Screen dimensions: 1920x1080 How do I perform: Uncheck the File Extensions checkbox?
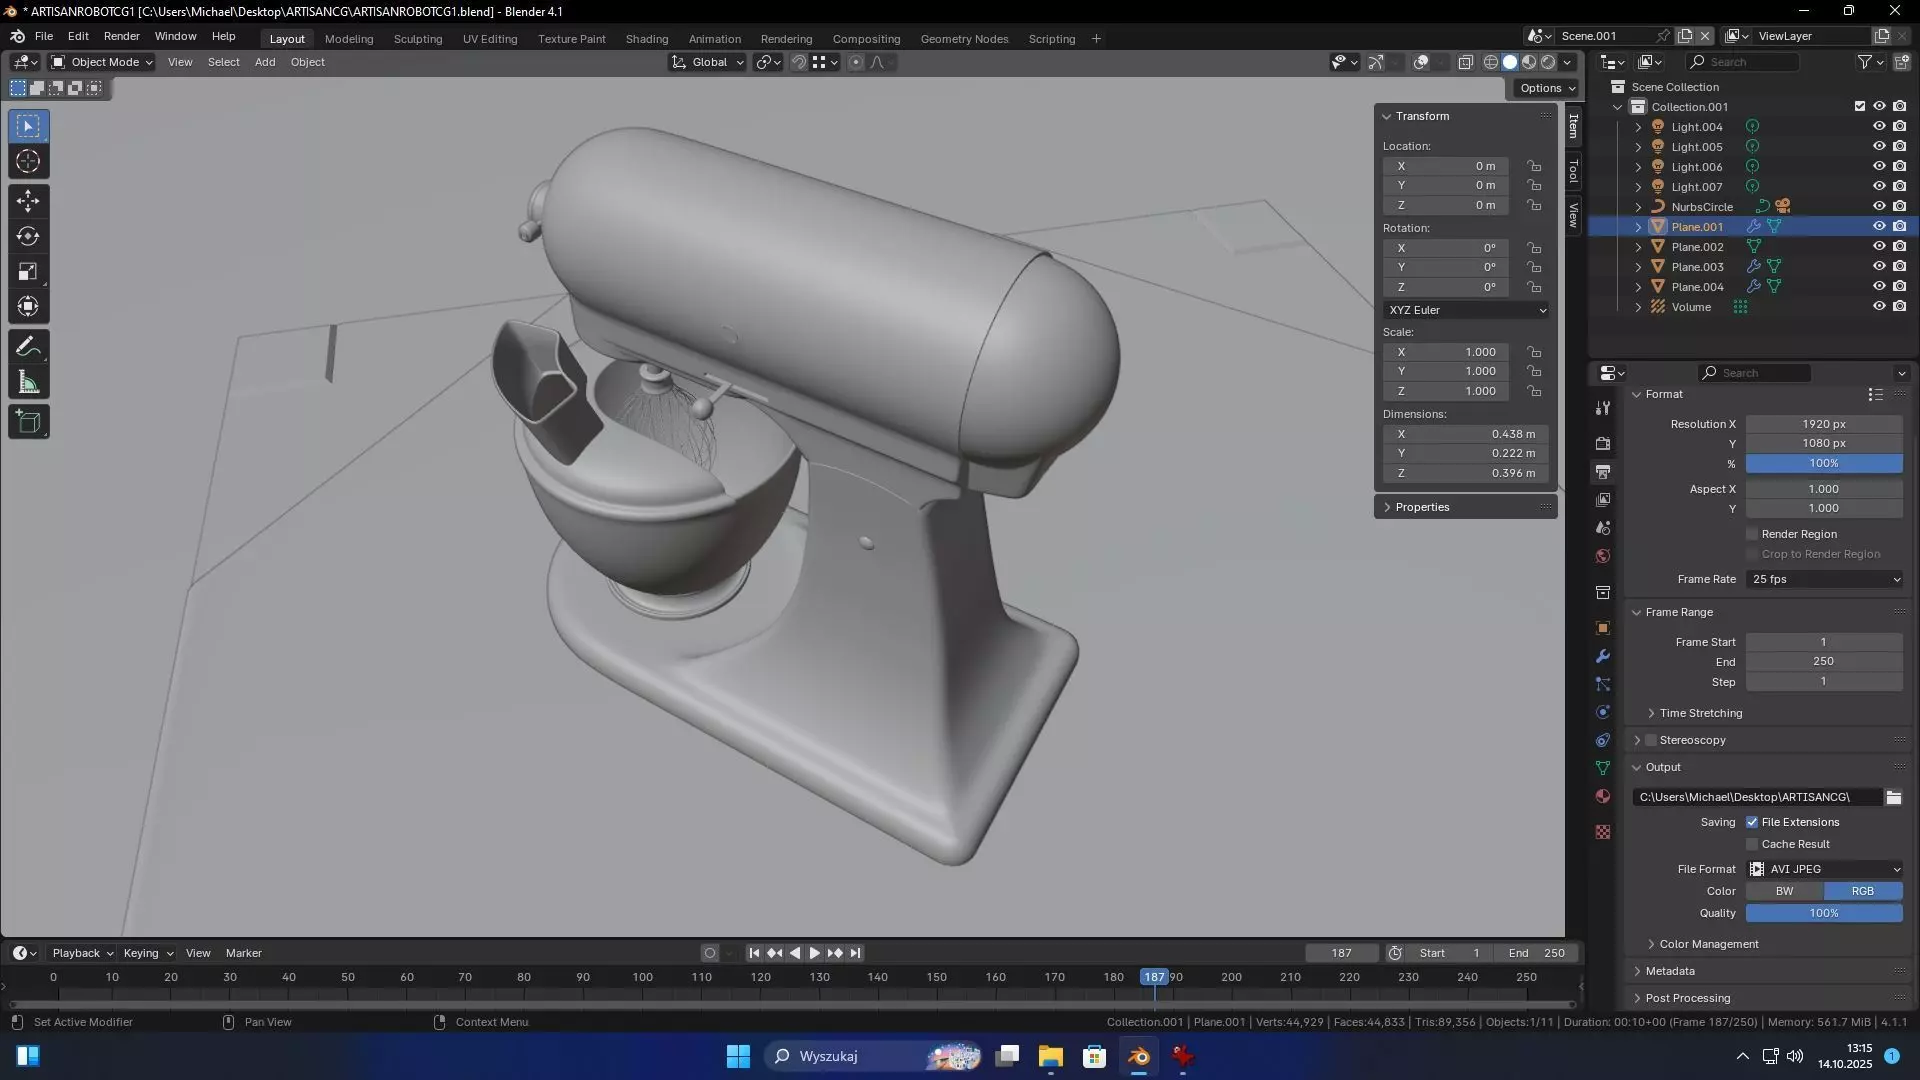1752,822
